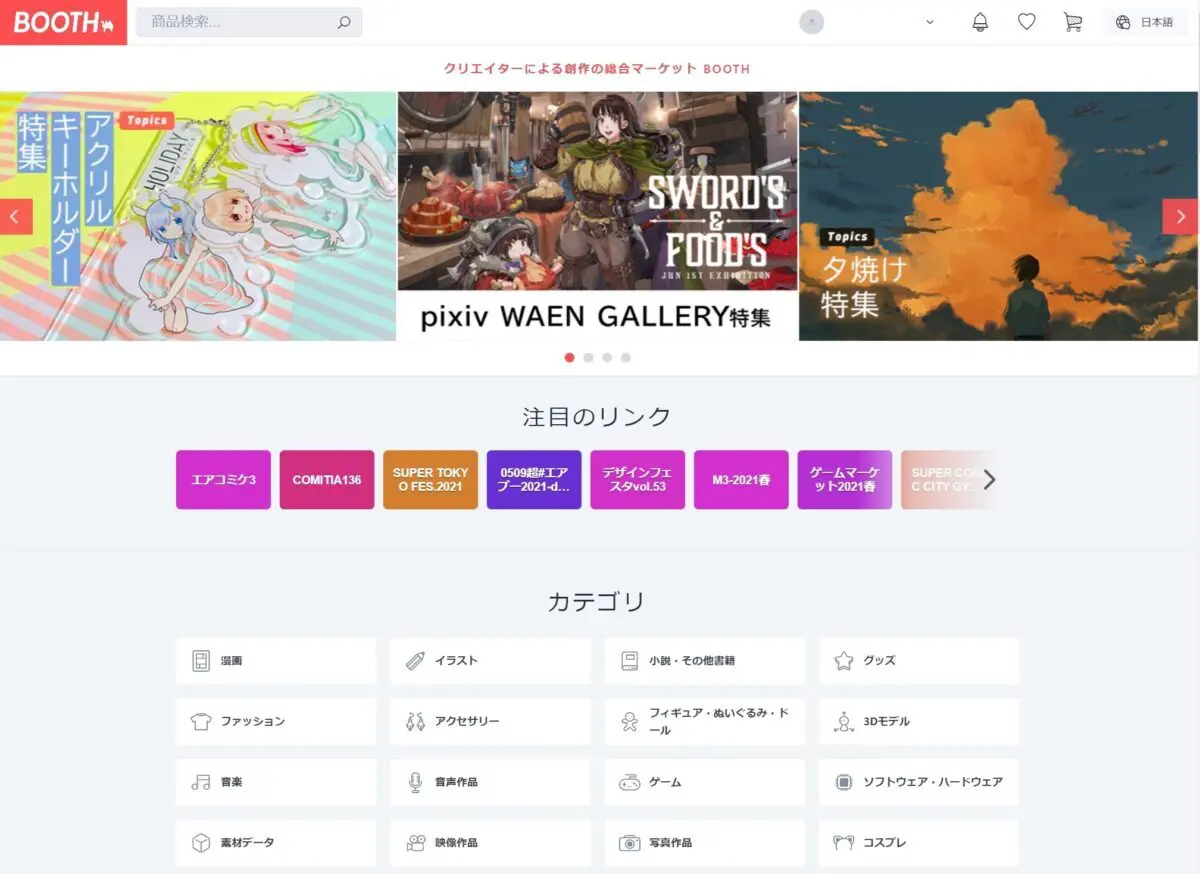The width and height of the screenshot is (1200, 874).
Task: Open notifications bell icon
Action: pos(980,22)
